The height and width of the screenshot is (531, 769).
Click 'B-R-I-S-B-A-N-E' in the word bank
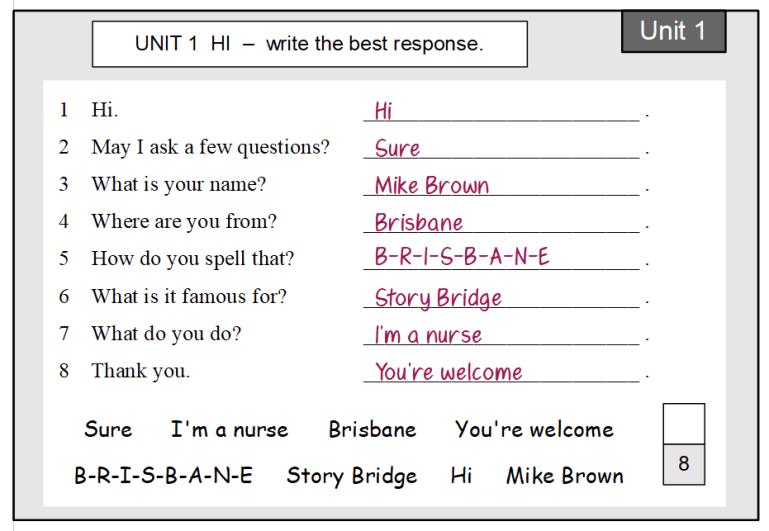[x=163, y=476]
